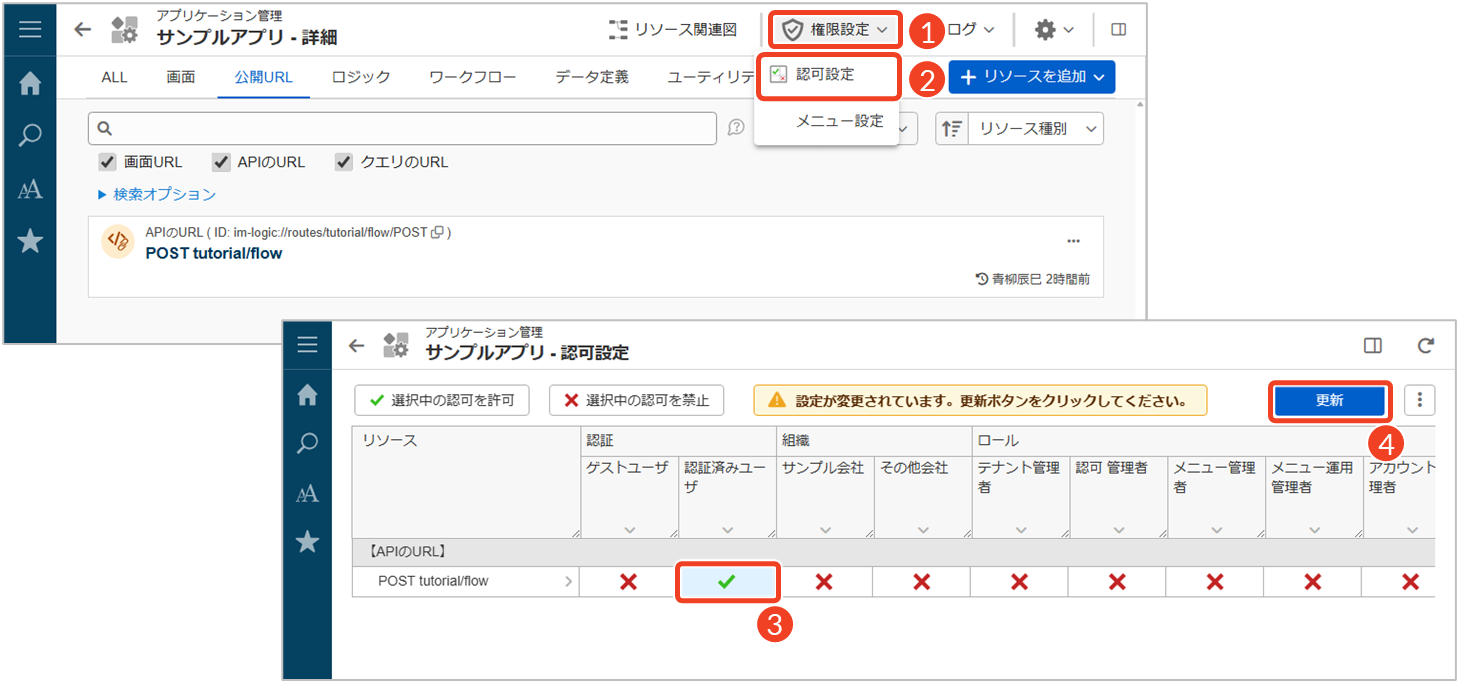
Task: Click the blue 更新 button
Action: 1329,401
